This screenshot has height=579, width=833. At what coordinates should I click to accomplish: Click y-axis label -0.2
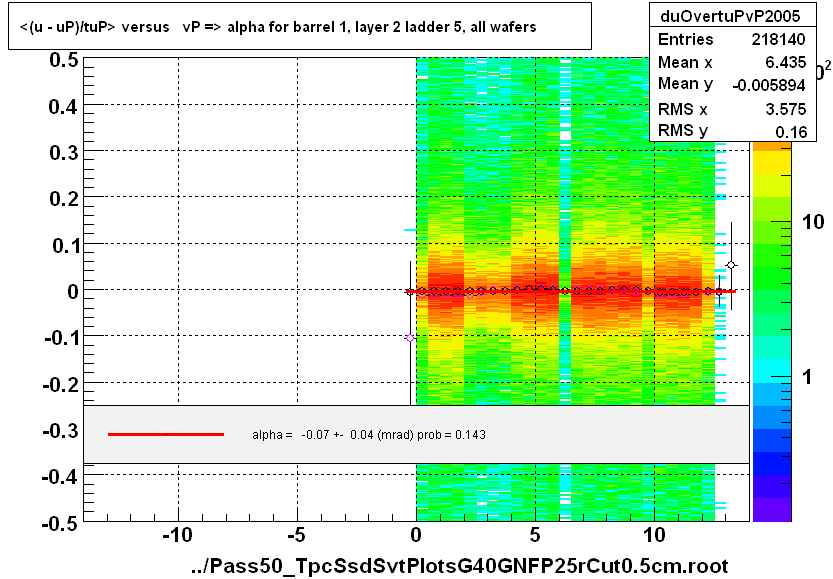click(61, 384)
